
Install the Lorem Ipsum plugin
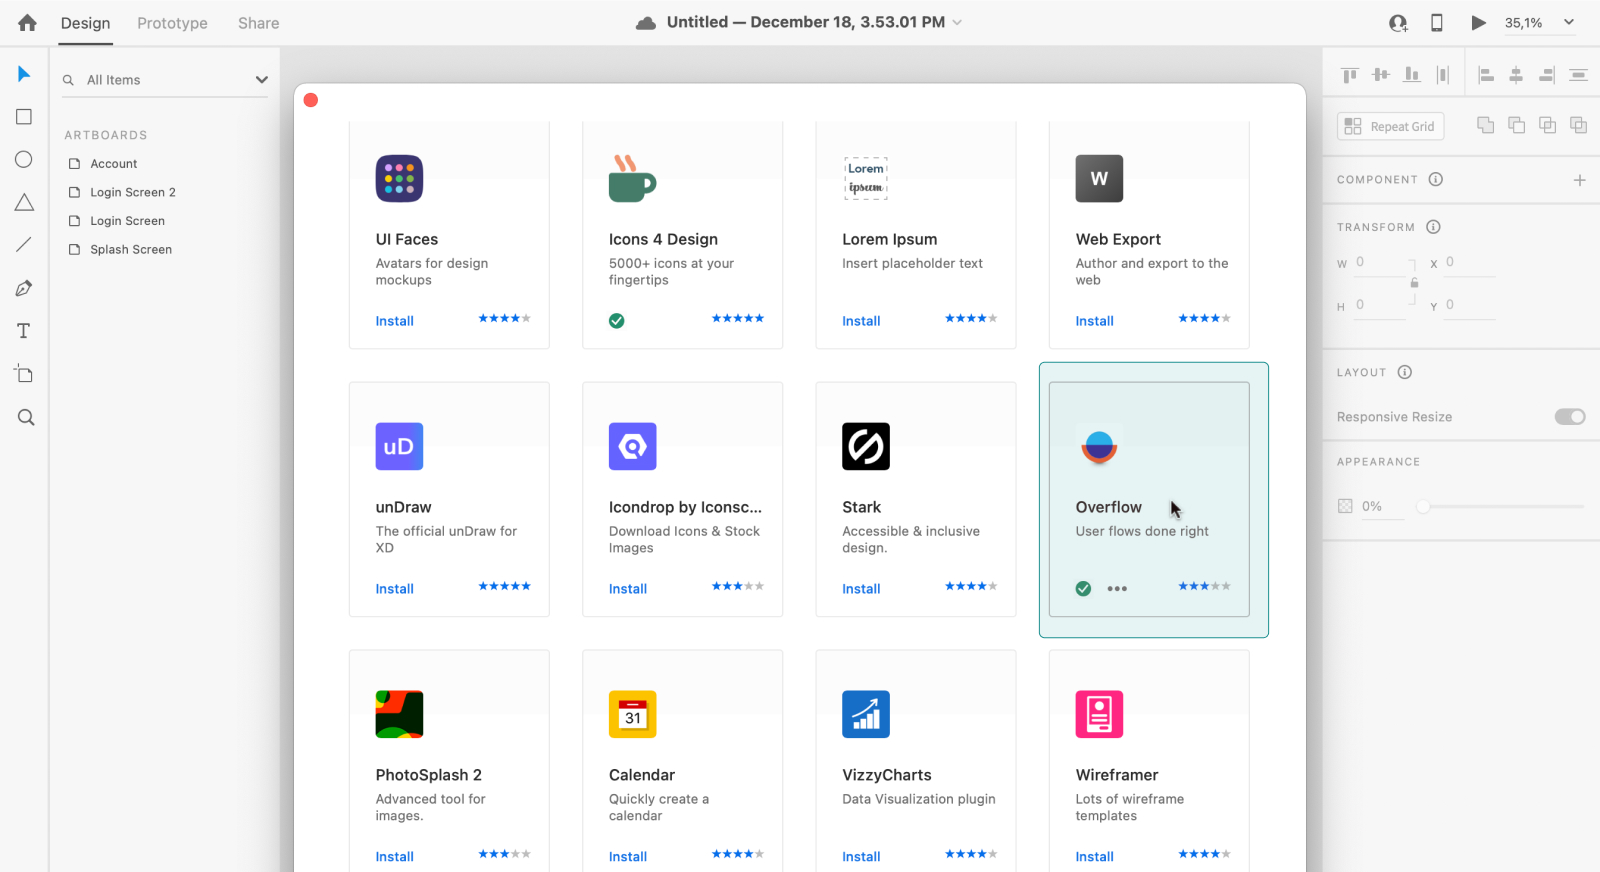pyautogui.click(x=861, y=321)
